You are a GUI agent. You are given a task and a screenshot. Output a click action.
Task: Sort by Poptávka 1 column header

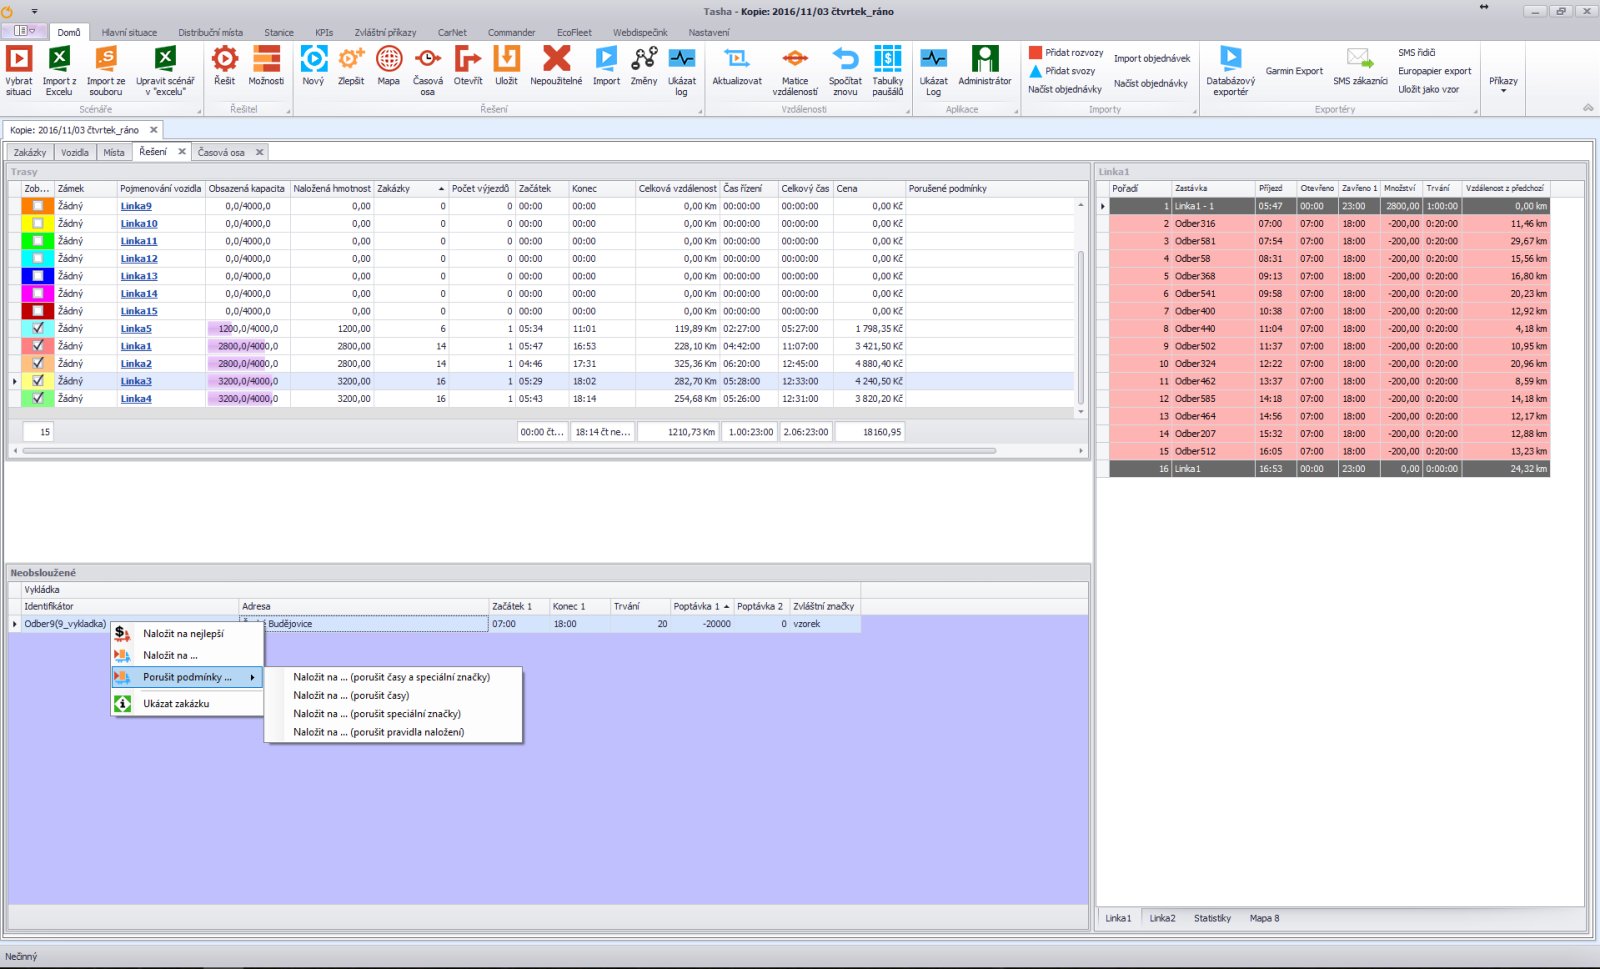coord(701,606)
